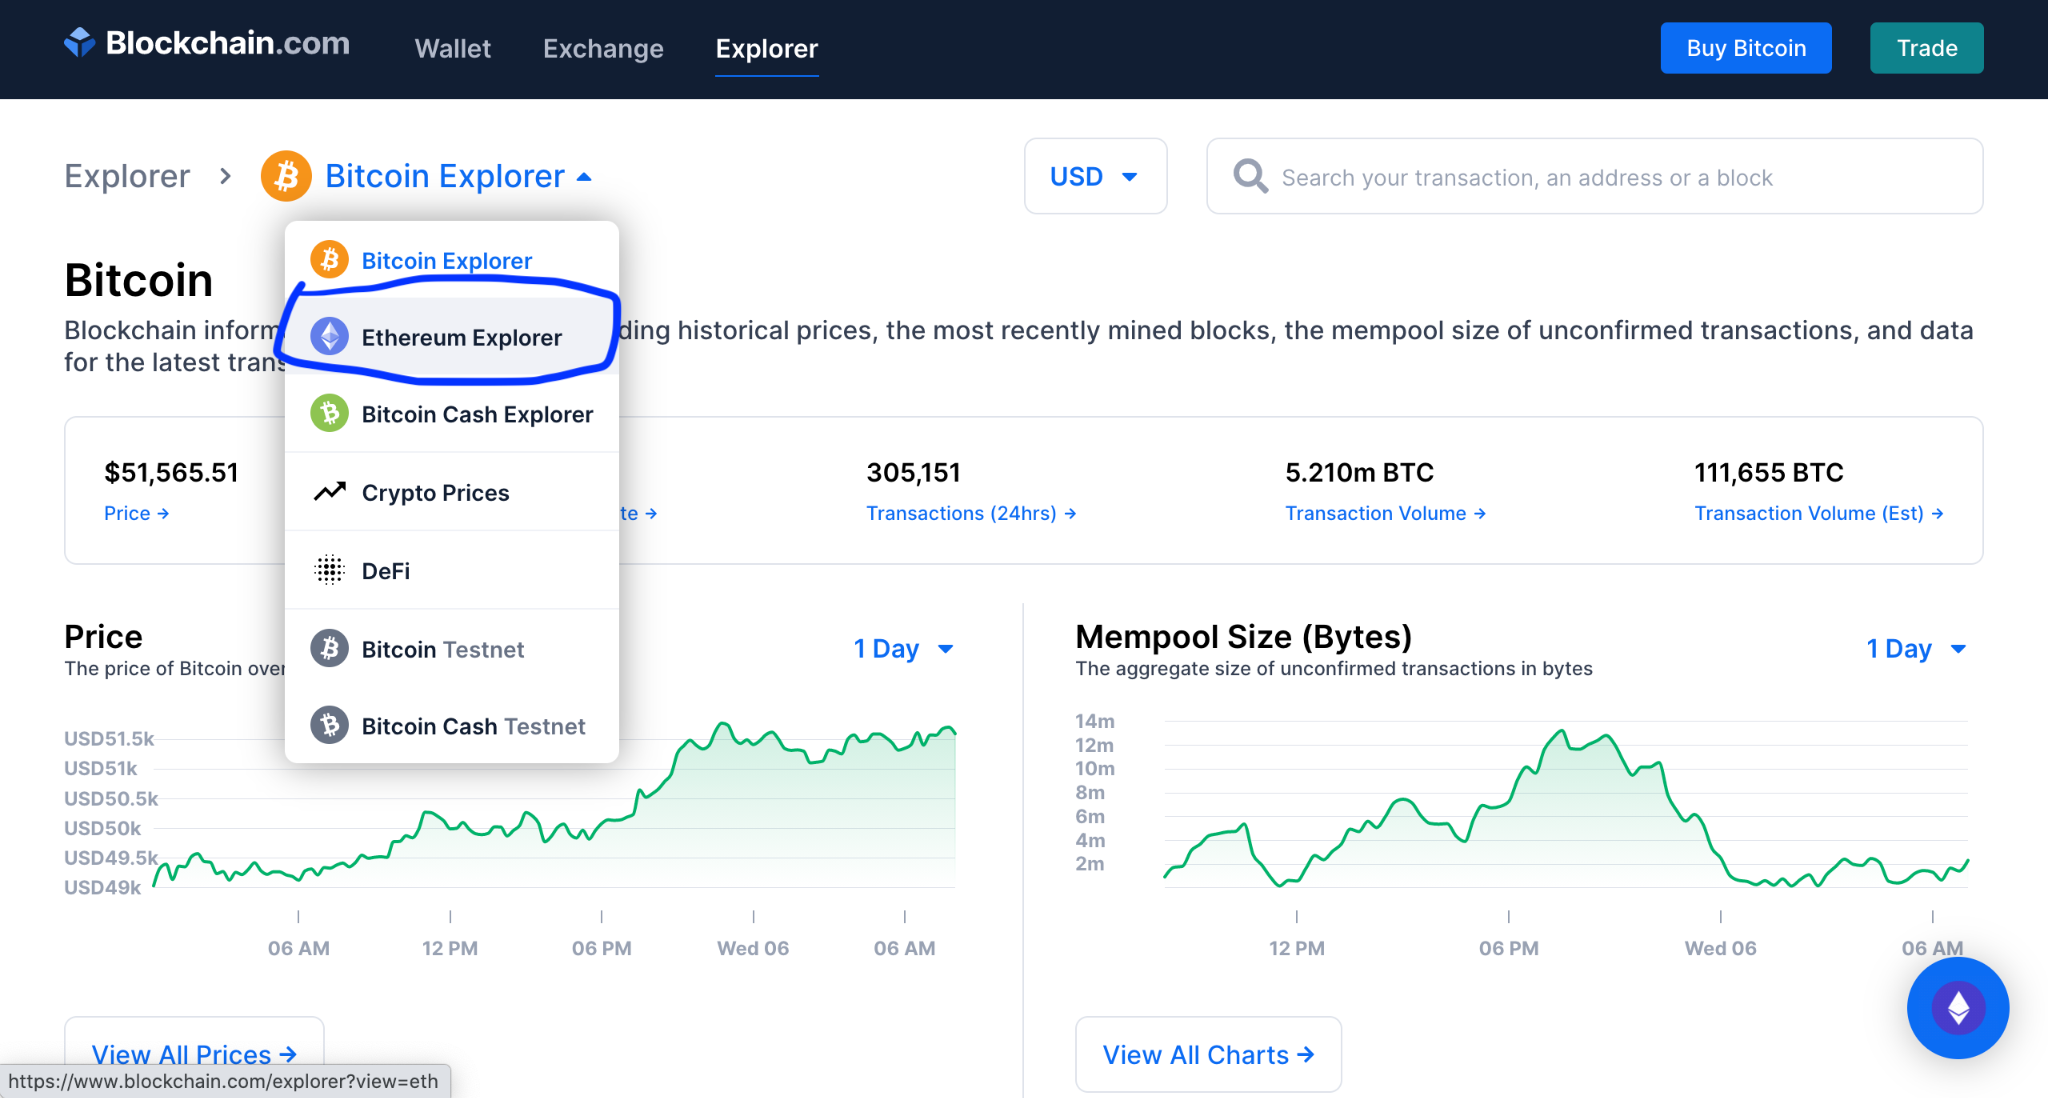Open the Transaction Volume (Est) link
The width and height of the screenshot is (2048, 1098).
click(1817, 513)
